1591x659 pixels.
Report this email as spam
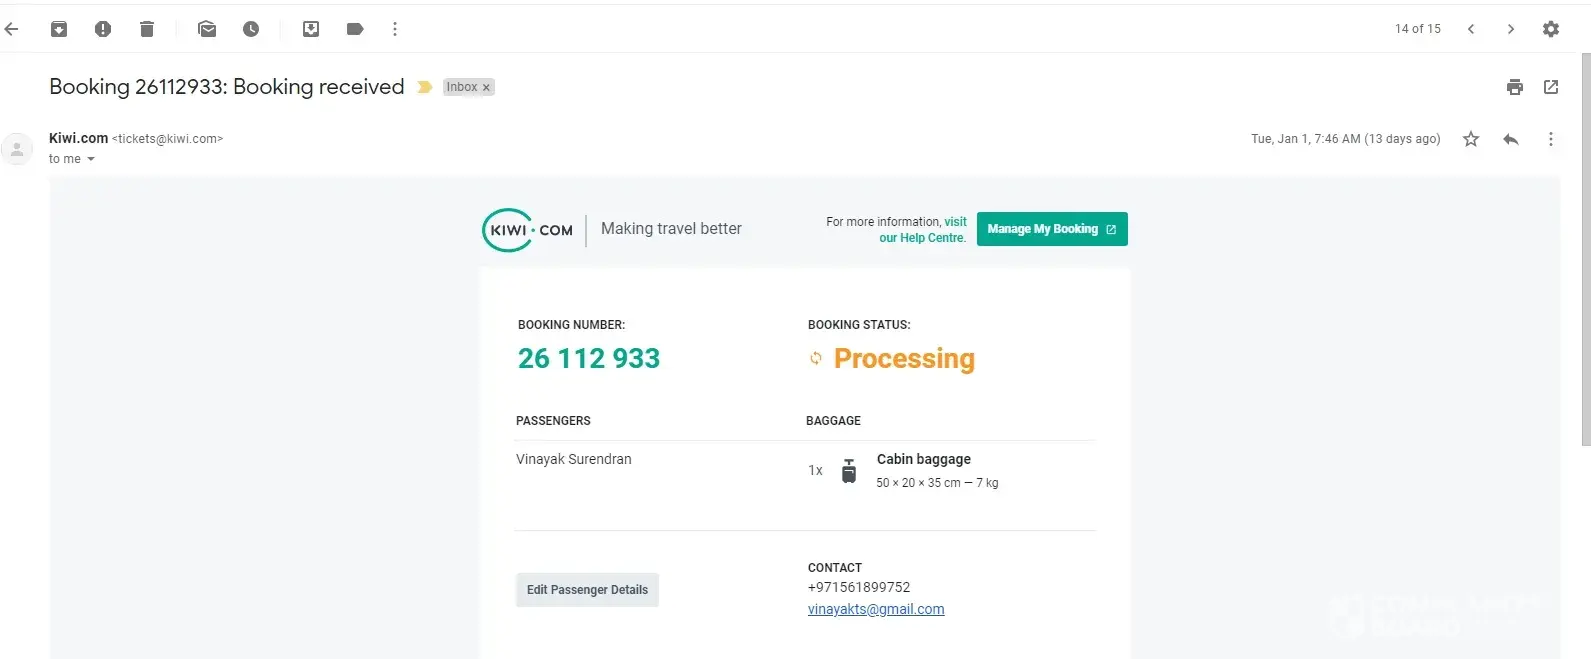point(103,29)
